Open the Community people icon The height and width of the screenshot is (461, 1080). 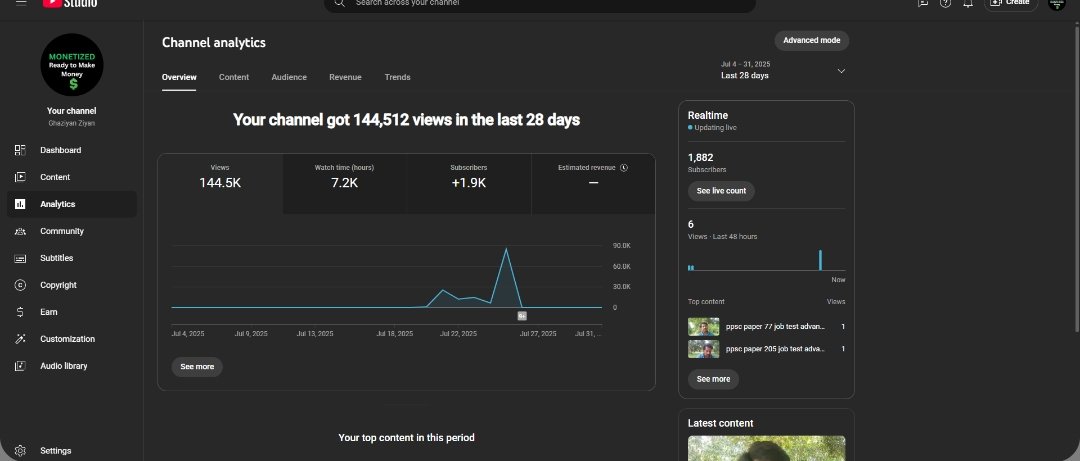coord(20,231)
